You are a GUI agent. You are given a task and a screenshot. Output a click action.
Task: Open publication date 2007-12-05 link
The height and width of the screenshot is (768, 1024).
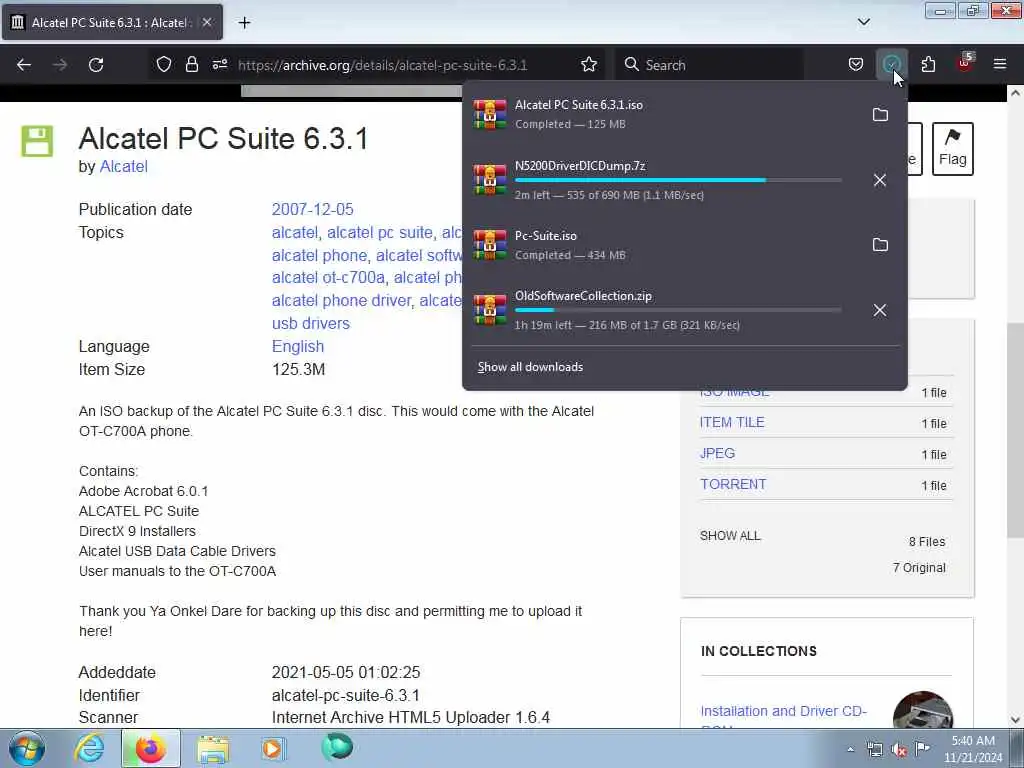coord(312,210)
